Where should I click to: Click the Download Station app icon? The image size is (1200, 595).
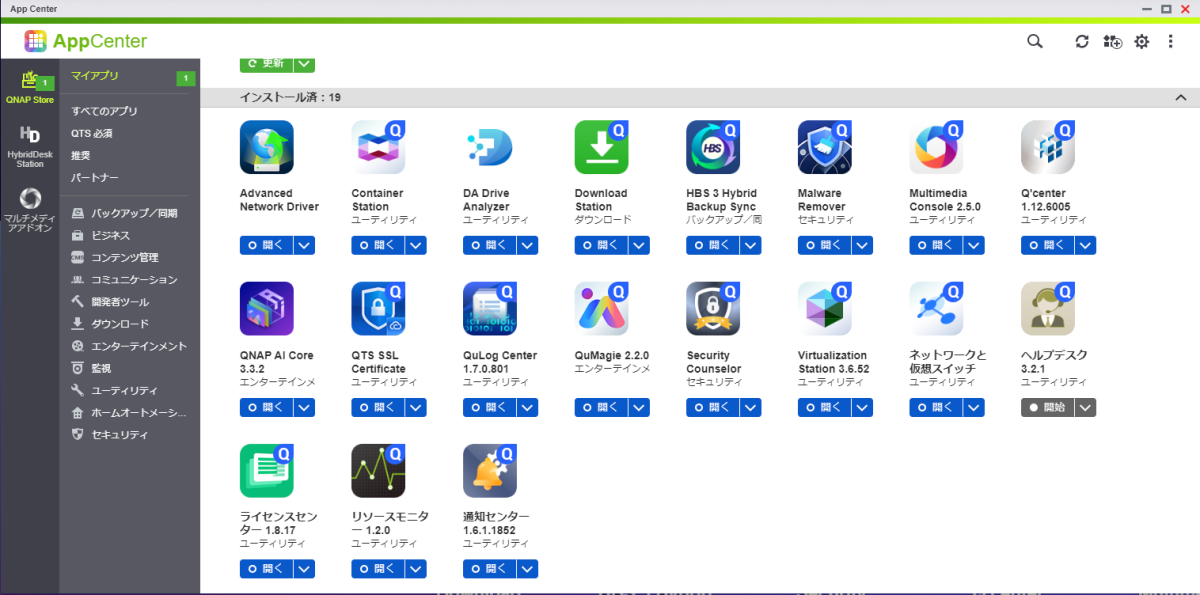click(601, 148)
